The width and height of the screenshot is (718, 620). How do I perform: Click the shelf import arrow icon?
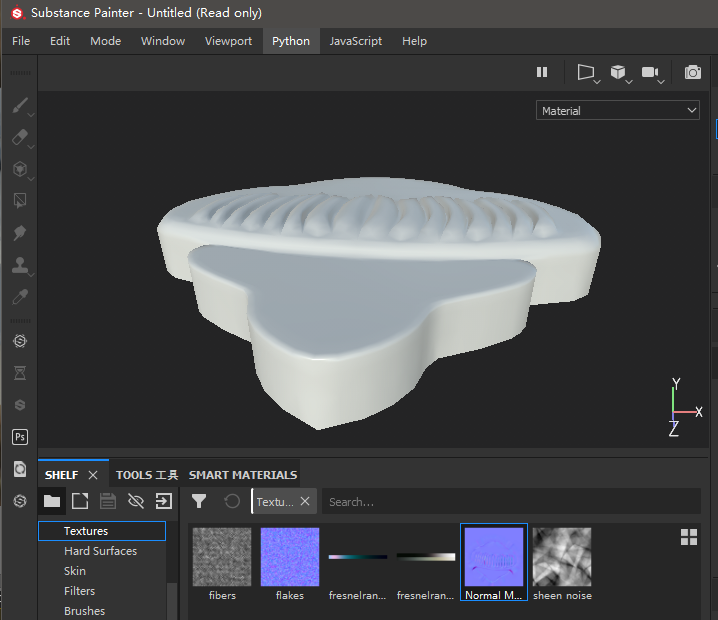tap(164, 501)
